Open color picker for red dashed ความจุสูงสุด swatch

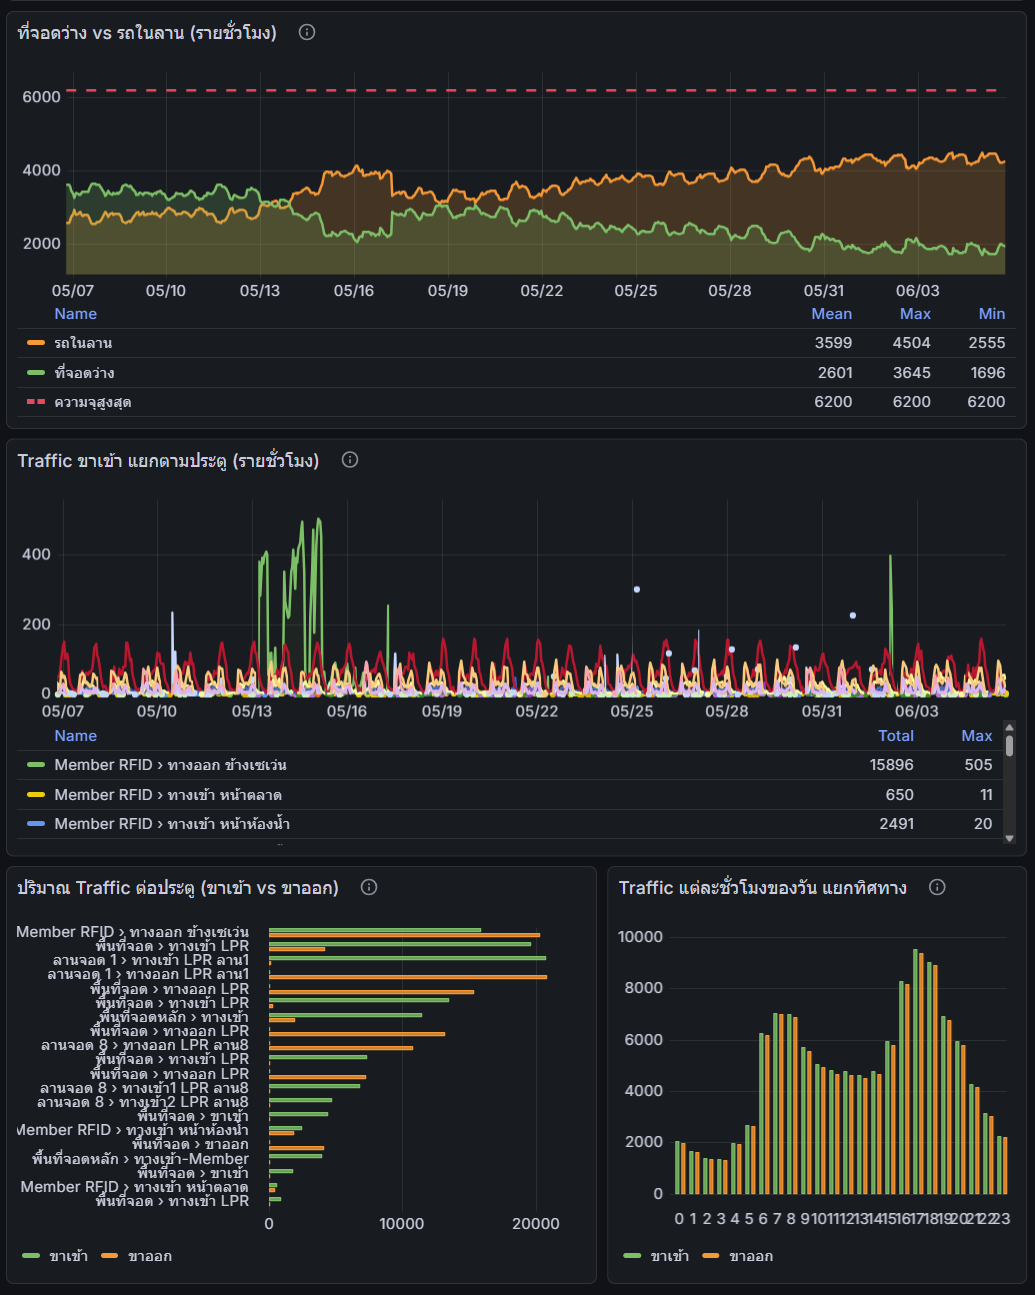tap(36, 402)
